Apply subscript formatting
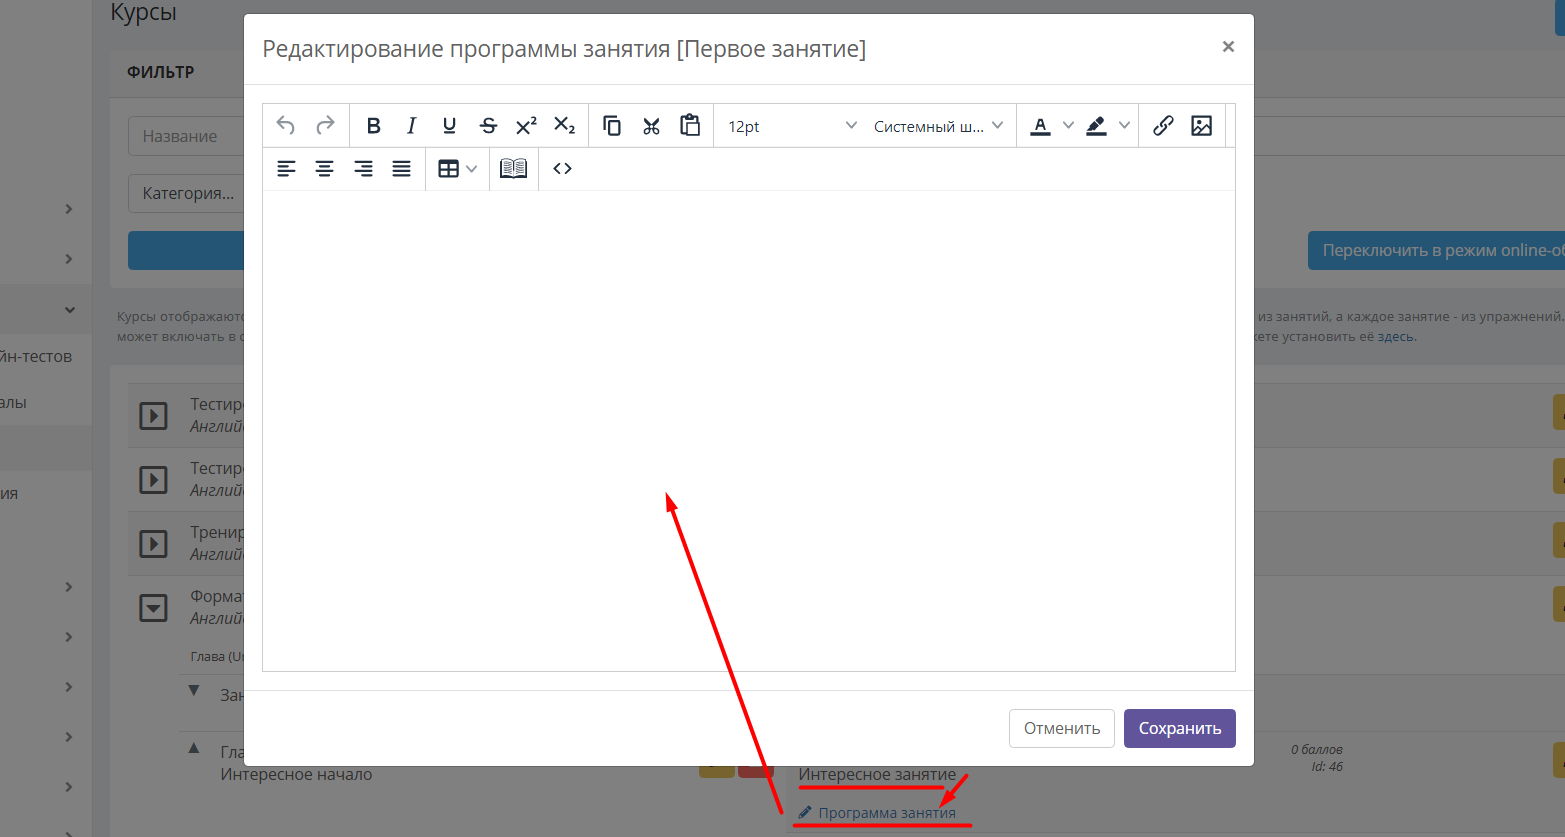Viewport: 1565px width, 837px height. tap(564, 125)
